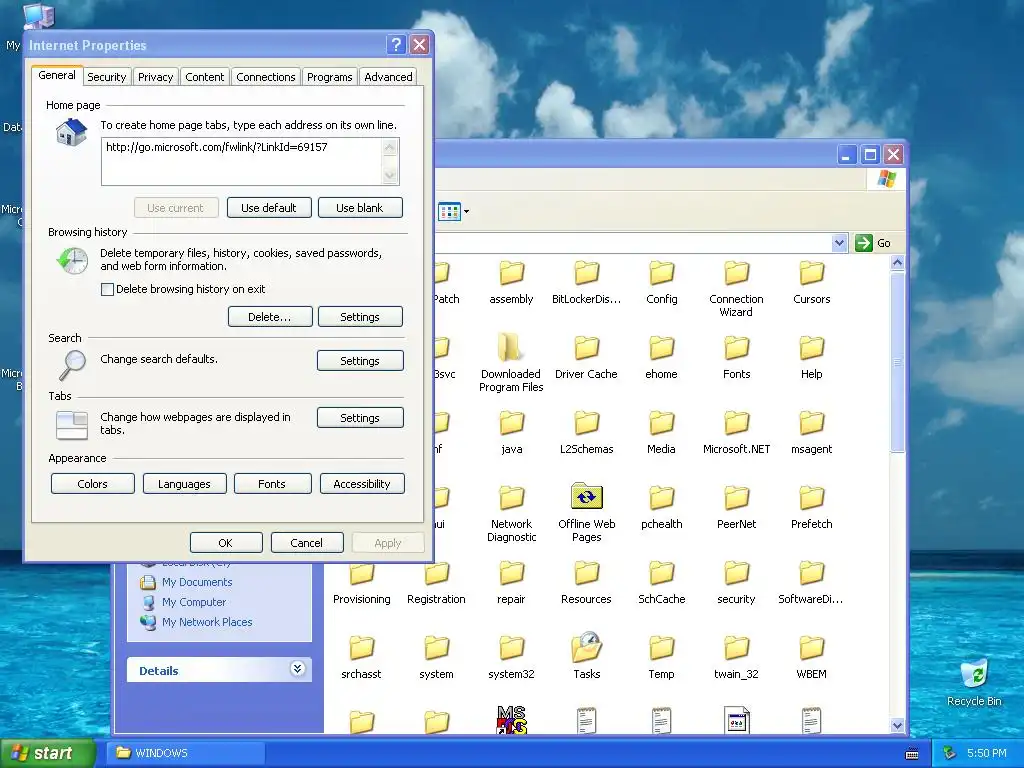Open the Tasks scheduled folder
Image resolution: width=1024 pixels, height=768 pixels.
586,656
